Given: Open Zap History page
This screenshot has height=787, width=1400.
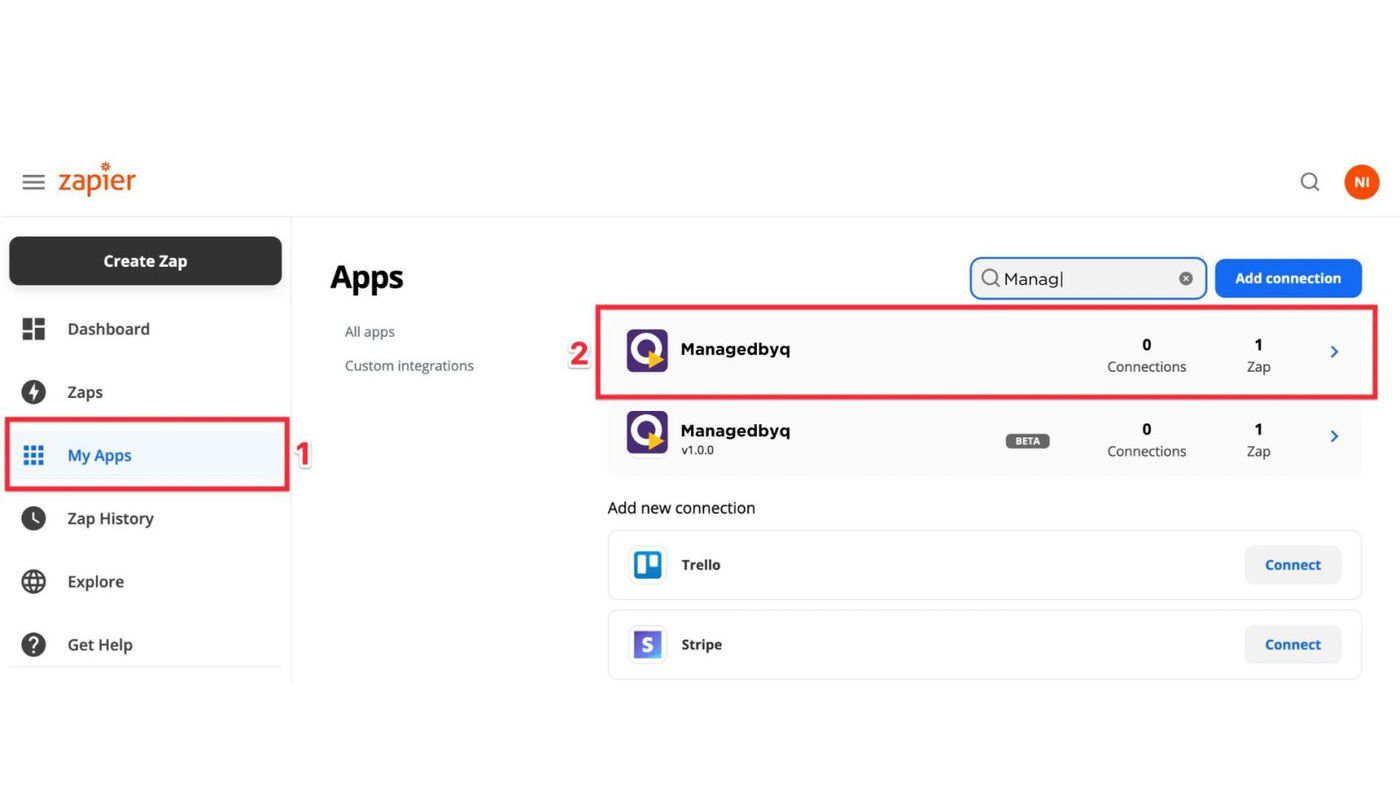Looking at the screenshot, I should click(x=110, y=519).
